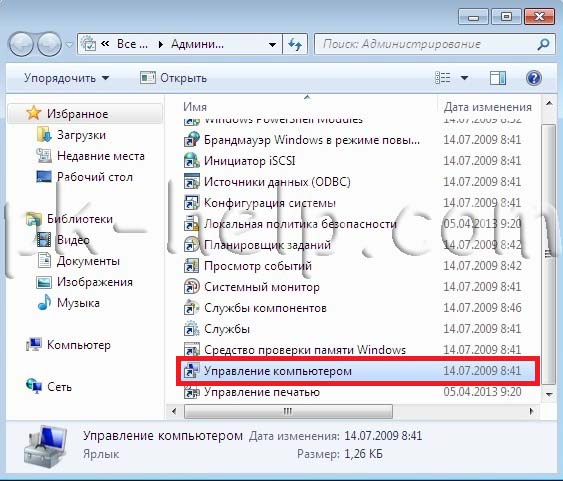Select Сеть in navigation pane
The height and width of the screenshot is (481, 563).
click(49, 387)
